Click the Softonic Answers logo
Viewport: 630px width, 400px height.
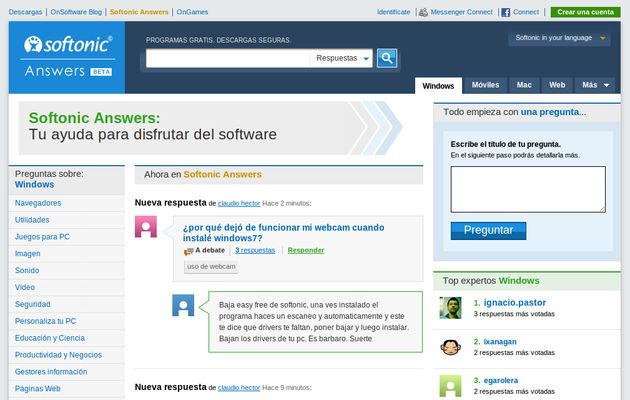click(68, 57)
